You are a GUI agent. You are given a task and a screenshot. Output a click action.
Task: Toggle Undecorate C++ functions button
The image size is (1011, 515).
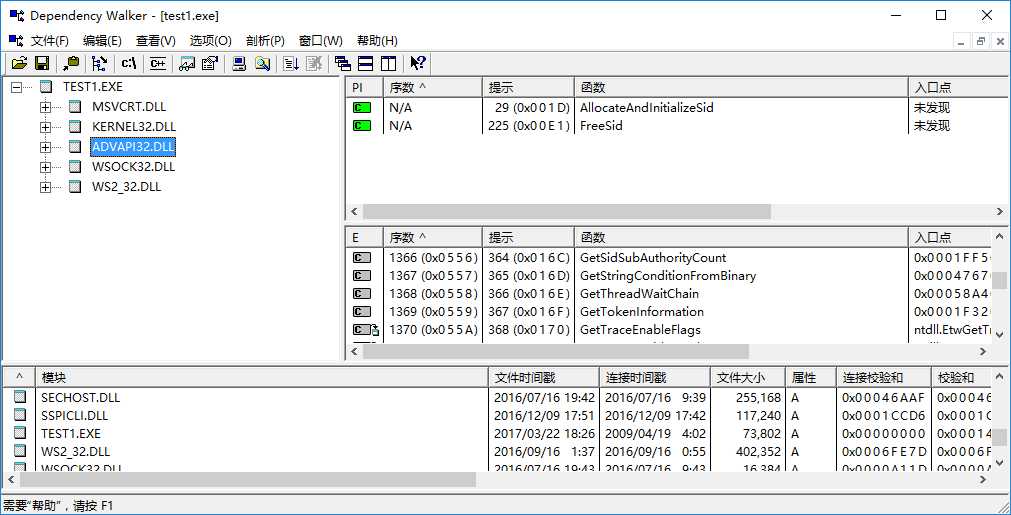click(x=157, y=63)
